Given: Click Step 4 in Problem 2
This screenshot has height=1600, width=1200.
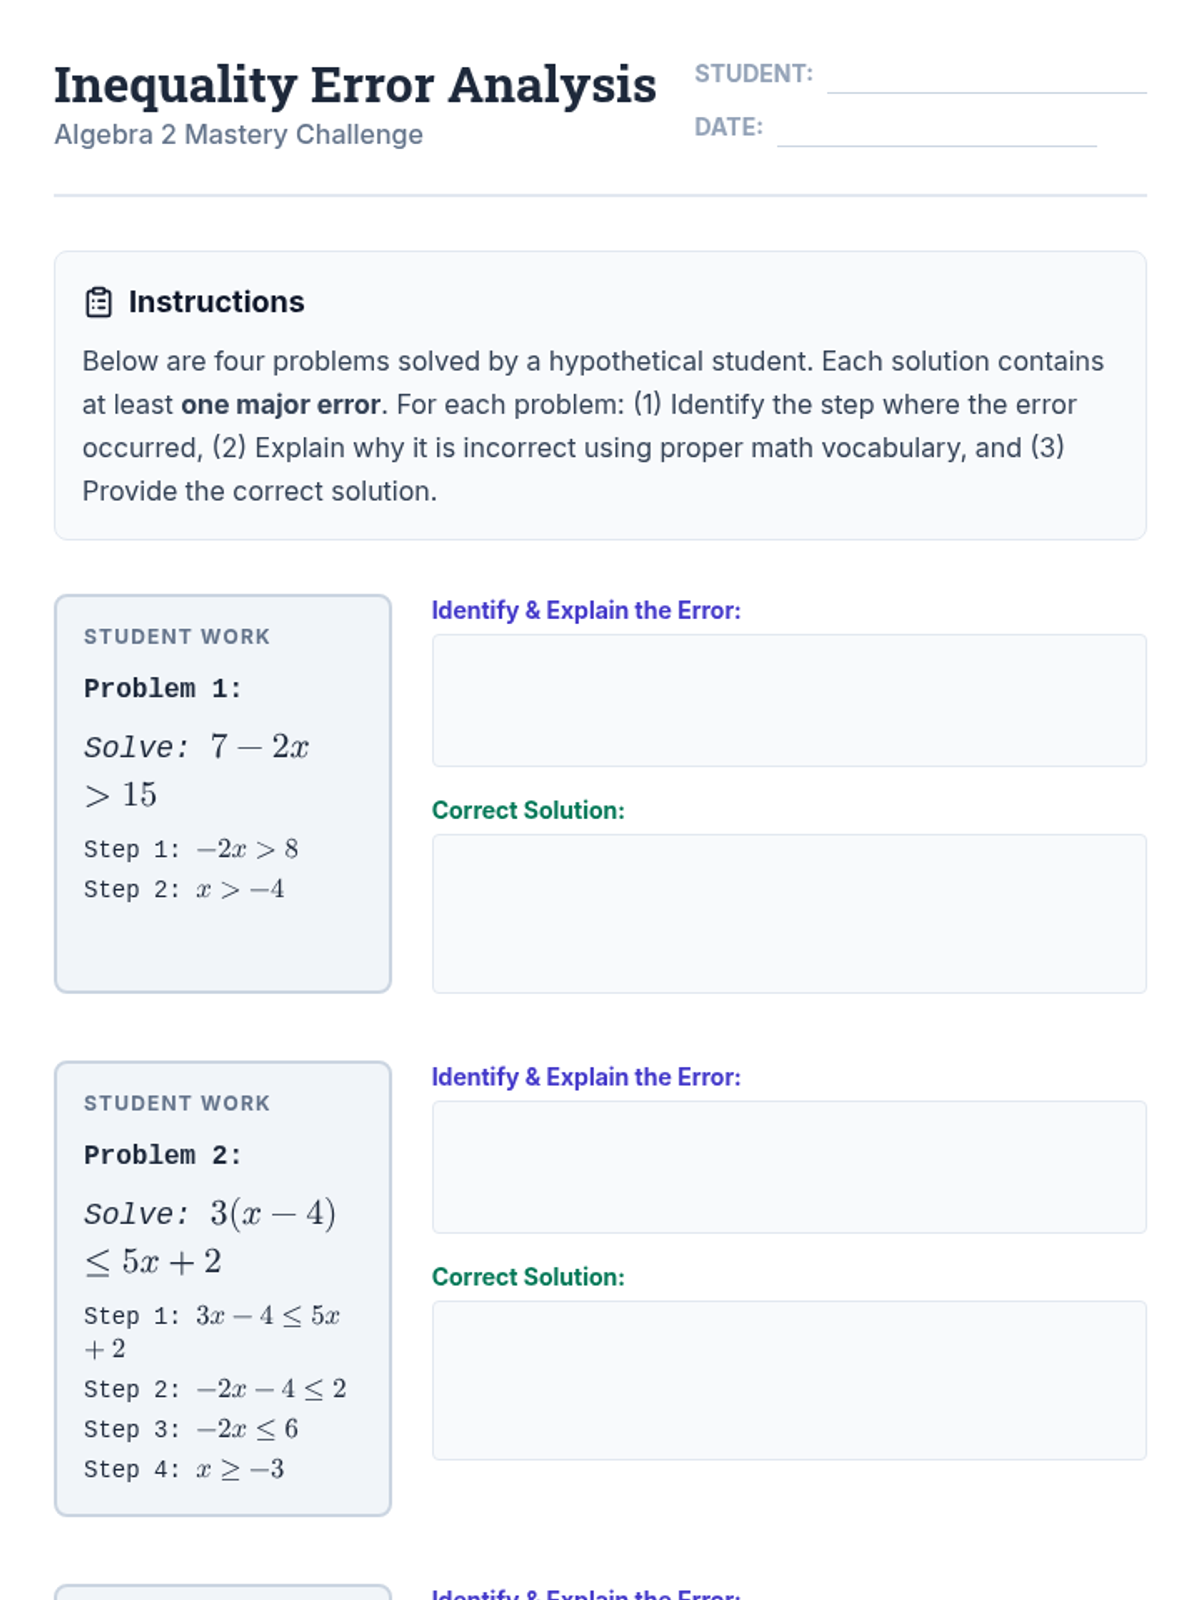Looking at the screenshot, I should (x=184, y=1469).
